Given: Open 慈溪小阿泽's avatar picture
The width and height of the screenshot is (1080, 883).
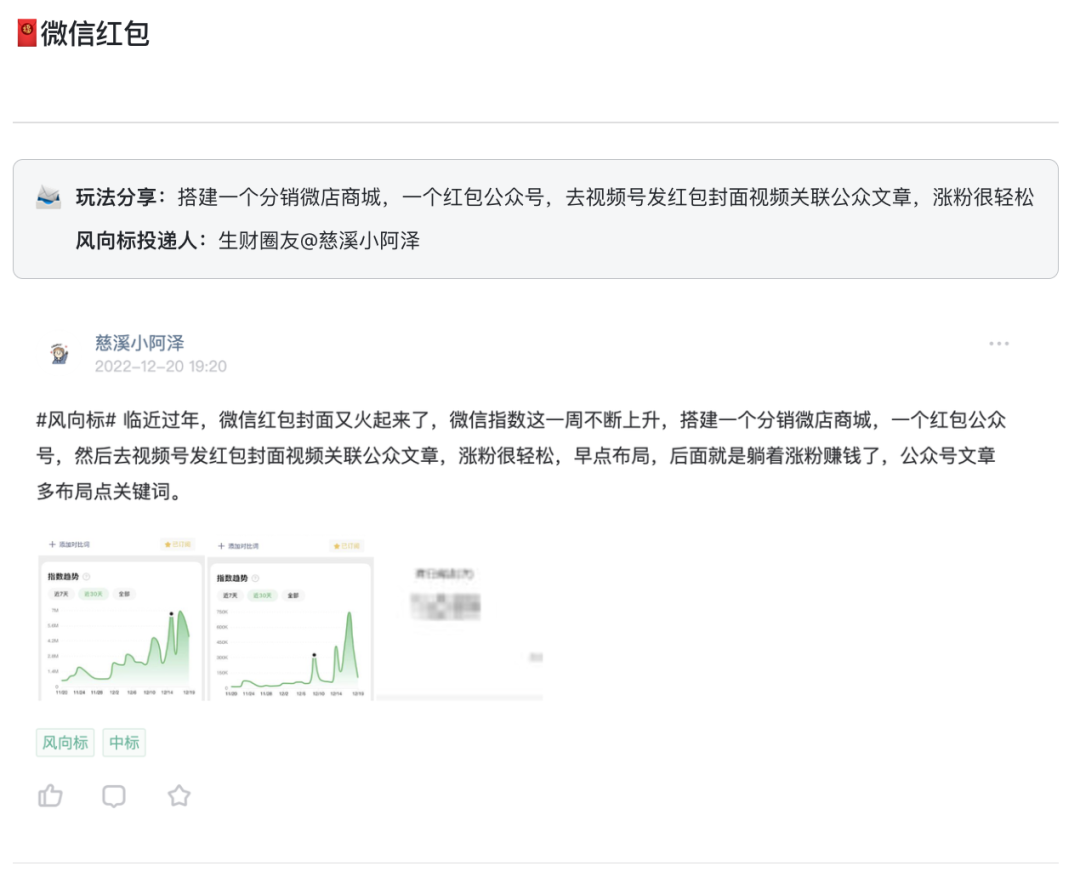Looking at the screenshot, I should (x=60, y=353).
